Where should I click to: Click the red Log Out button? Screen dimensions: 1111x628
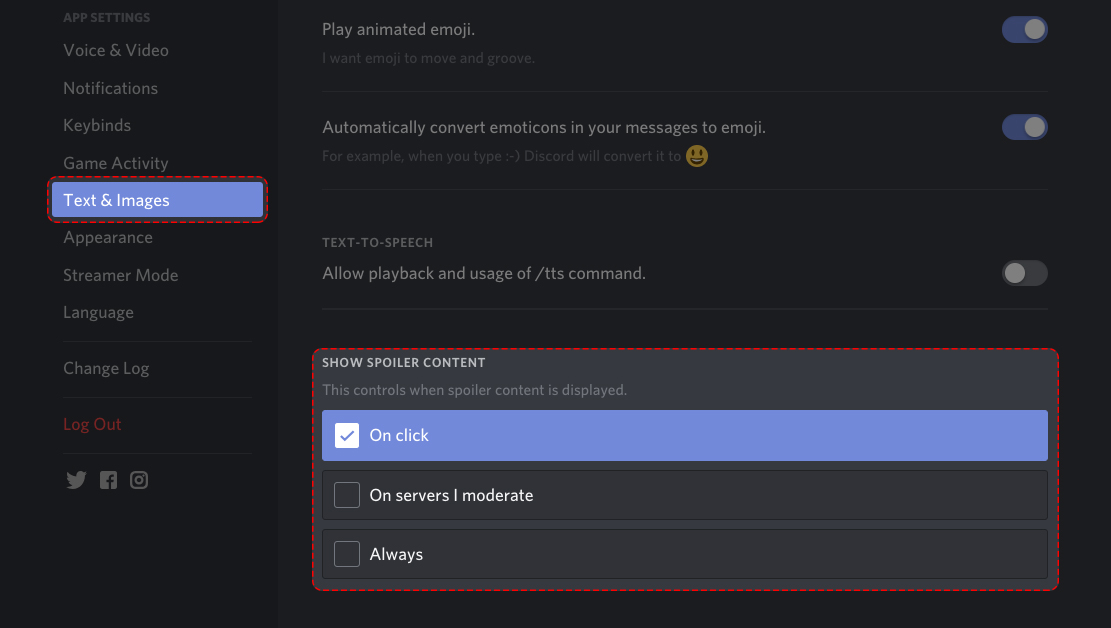point(92,424)
